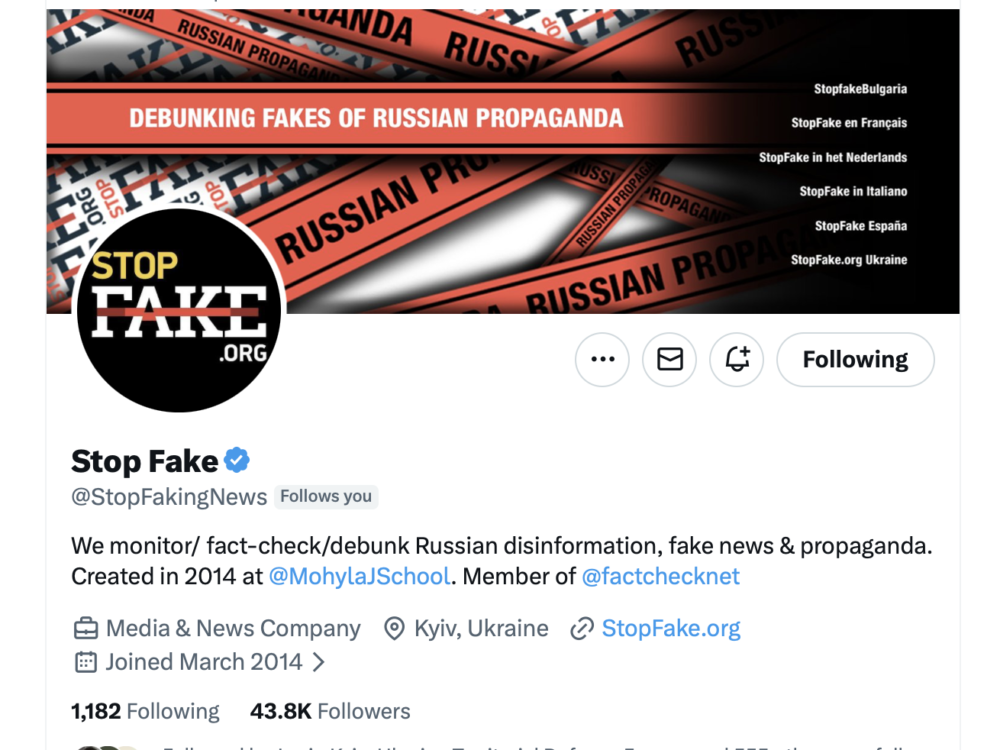The image size is (1000, 750).
Task: Click the calendar joined date icon
Action: tap(86, 662)
